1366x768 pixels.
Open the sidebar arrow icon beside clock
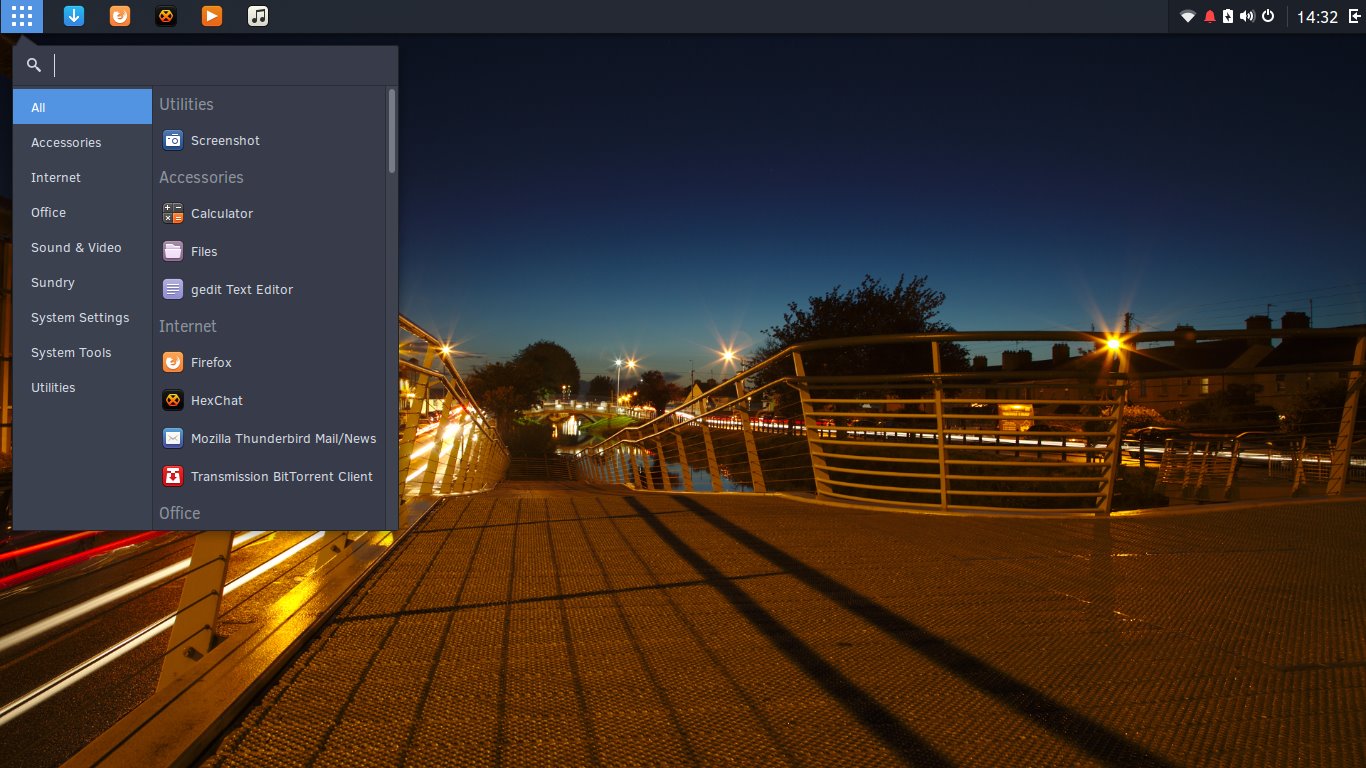[1354, 17]
